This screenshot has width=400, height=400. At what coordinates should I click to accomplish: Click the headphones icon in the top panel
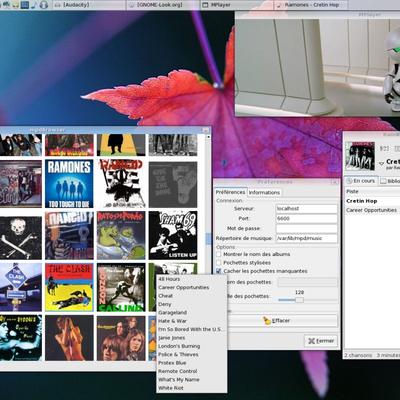[44, 5]
